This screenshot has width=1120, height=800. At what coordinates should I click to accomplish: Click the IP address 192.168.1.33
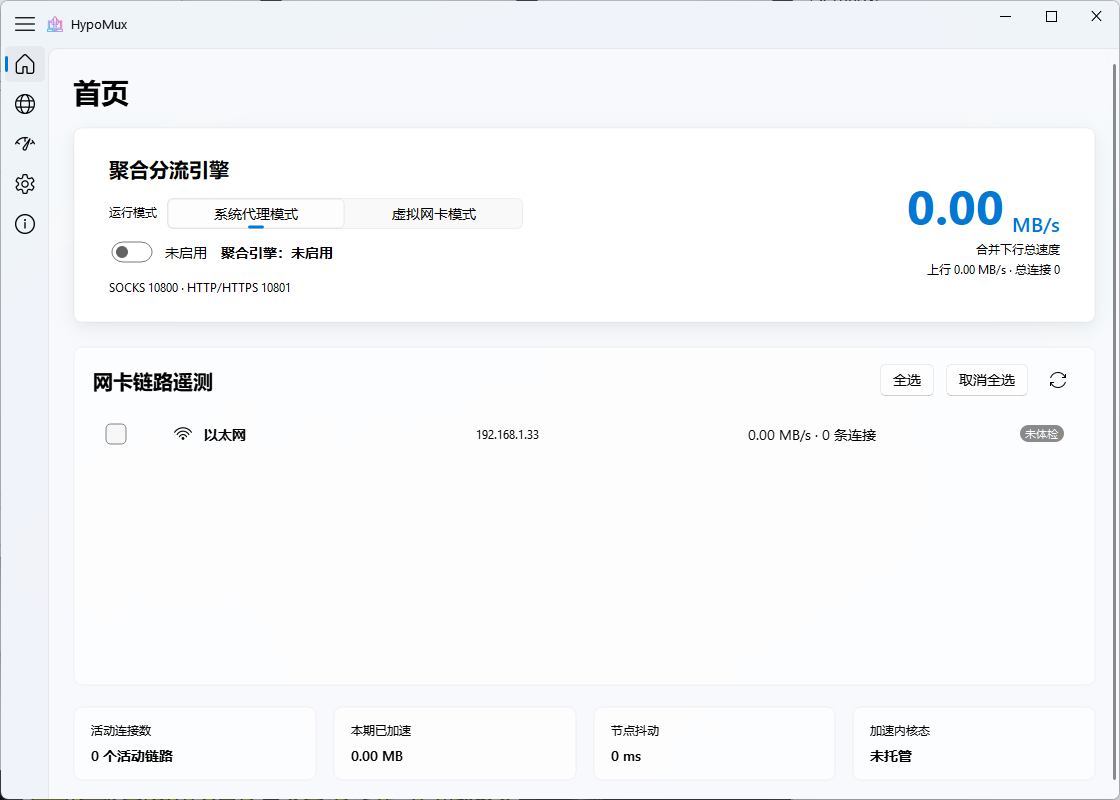click(508, 434)
